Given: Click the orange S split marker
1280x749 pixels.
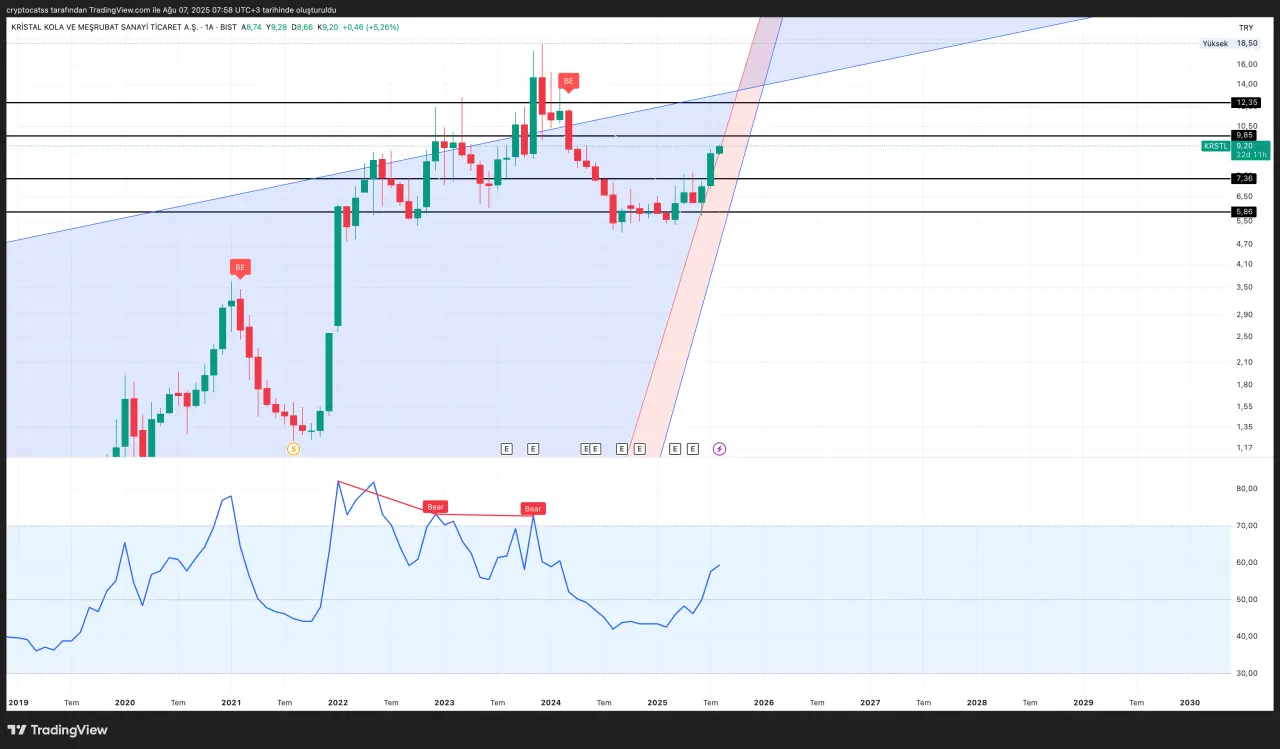Looking at the screenshot, I should 293,449.
